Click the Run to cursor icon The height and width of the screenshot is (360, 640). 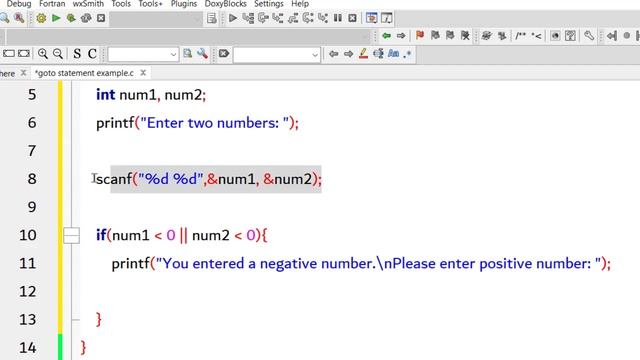pyautogui.click(x=248, y=18)
